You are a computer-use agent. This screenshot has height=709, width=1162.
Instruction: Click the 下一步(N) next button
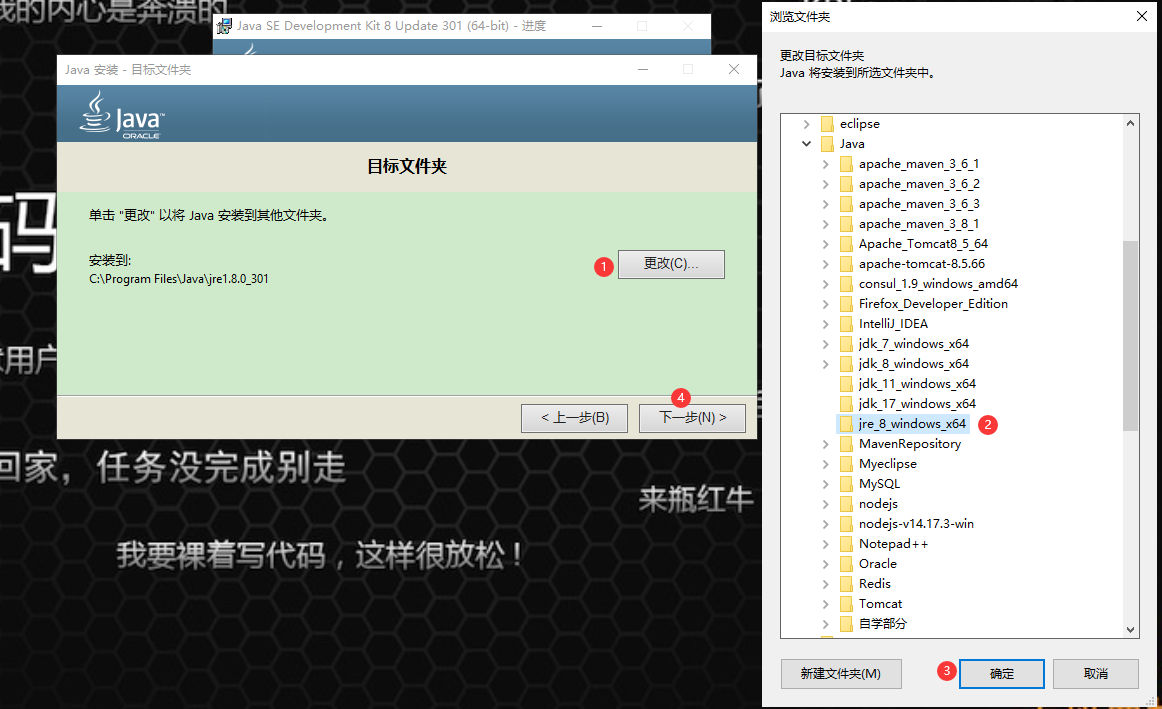(692, 418)
